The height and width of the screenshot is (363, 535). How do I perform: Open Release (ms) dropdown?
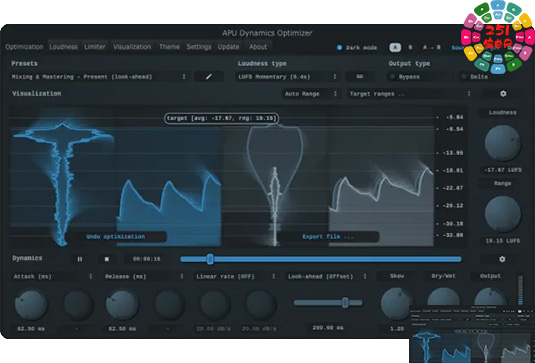point(144,276)
